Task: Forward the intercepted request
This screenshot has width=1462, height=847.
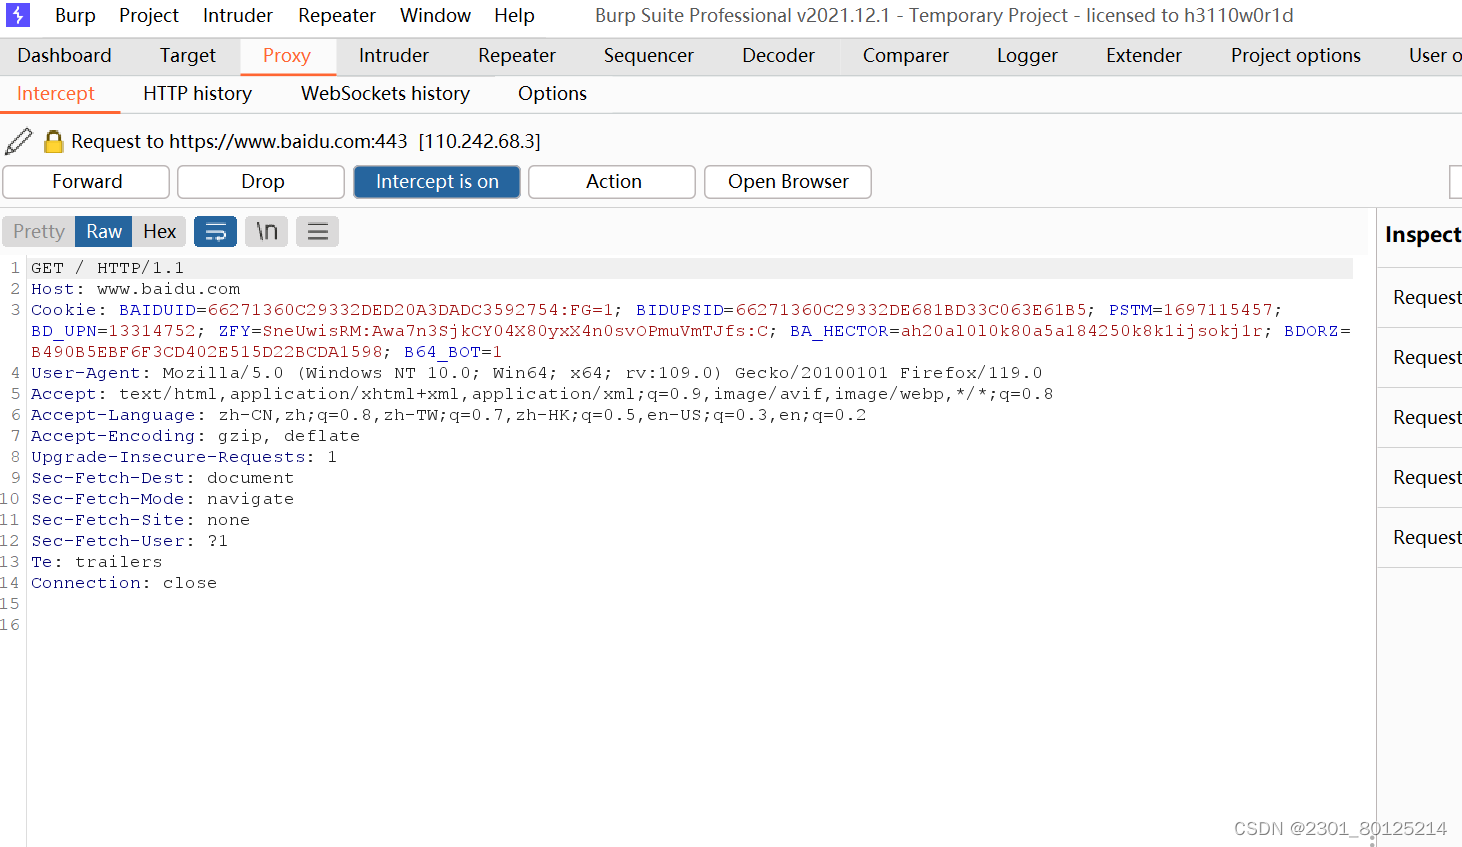Action: [87, 182]
